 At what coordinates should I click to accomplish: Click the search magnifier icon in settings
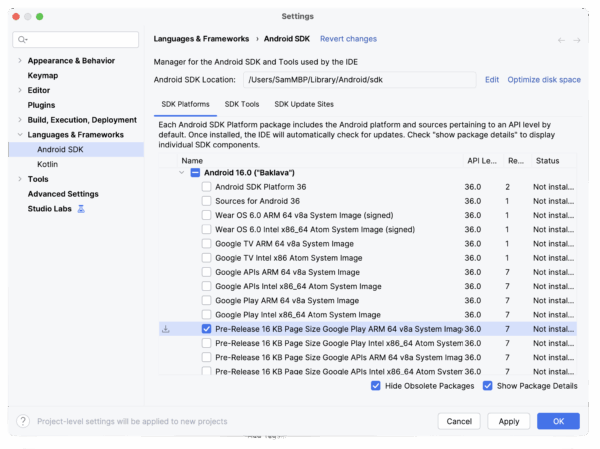[22, 39]
